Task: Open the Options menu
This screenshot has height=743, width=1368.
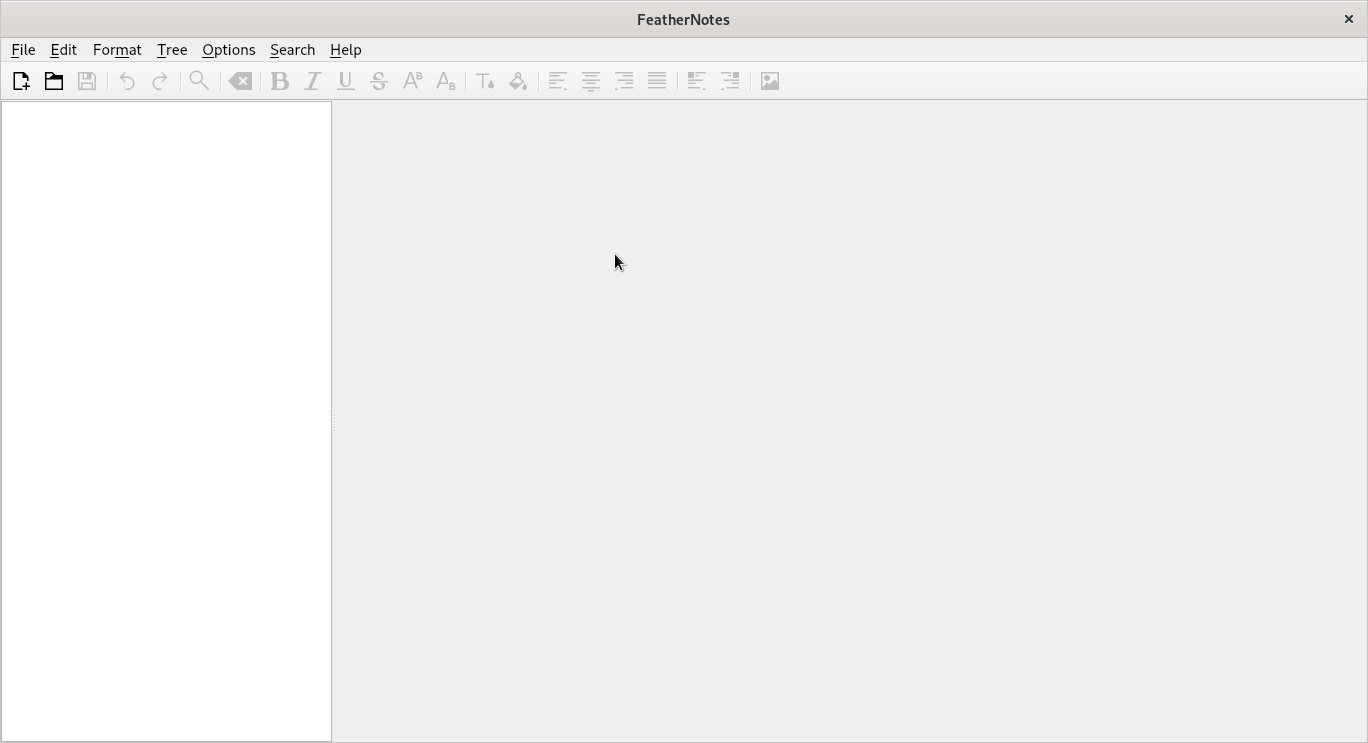Action: coord(229,50)
